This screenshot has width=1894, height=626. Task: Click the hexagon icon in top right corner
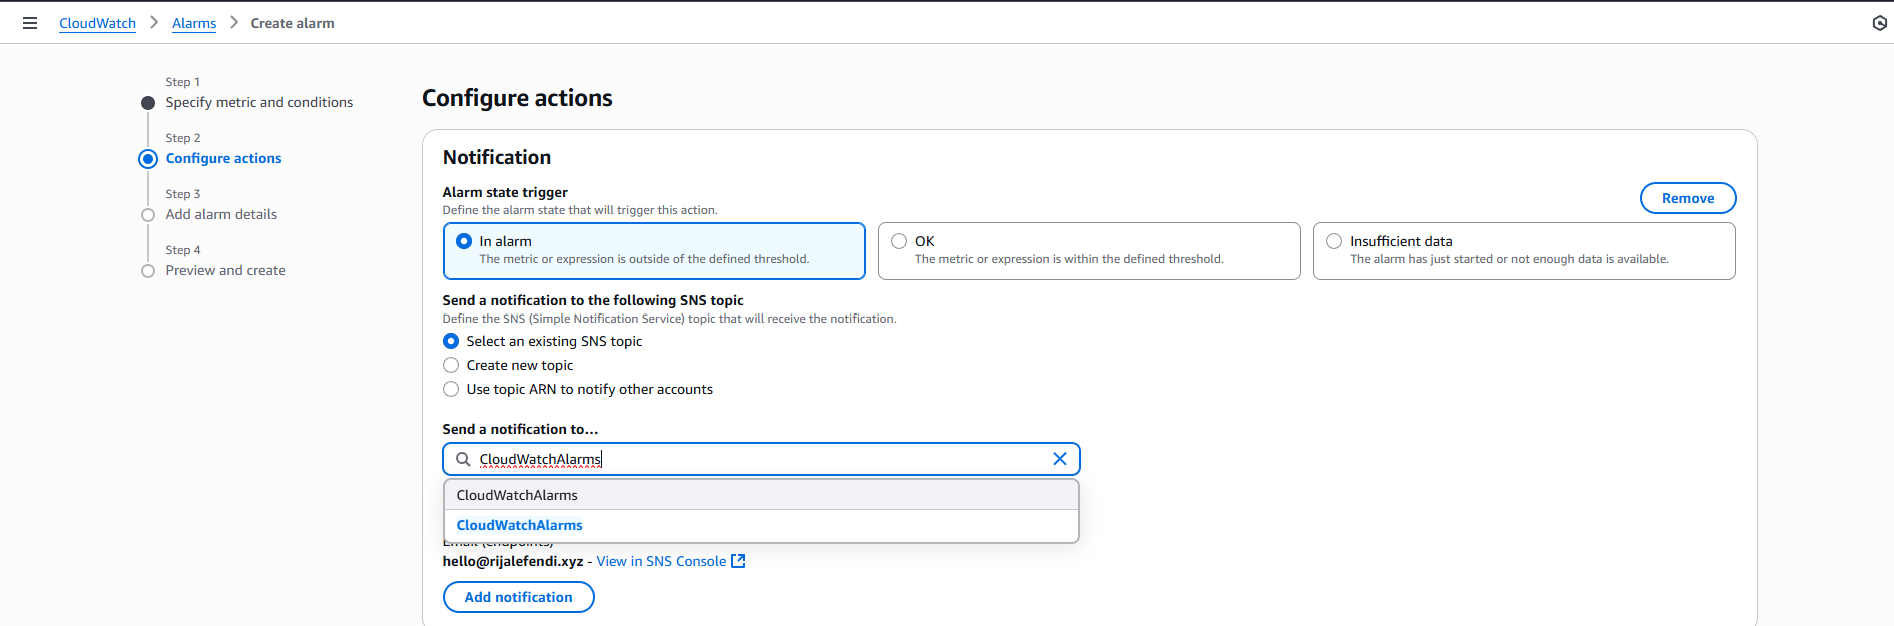1879,23
